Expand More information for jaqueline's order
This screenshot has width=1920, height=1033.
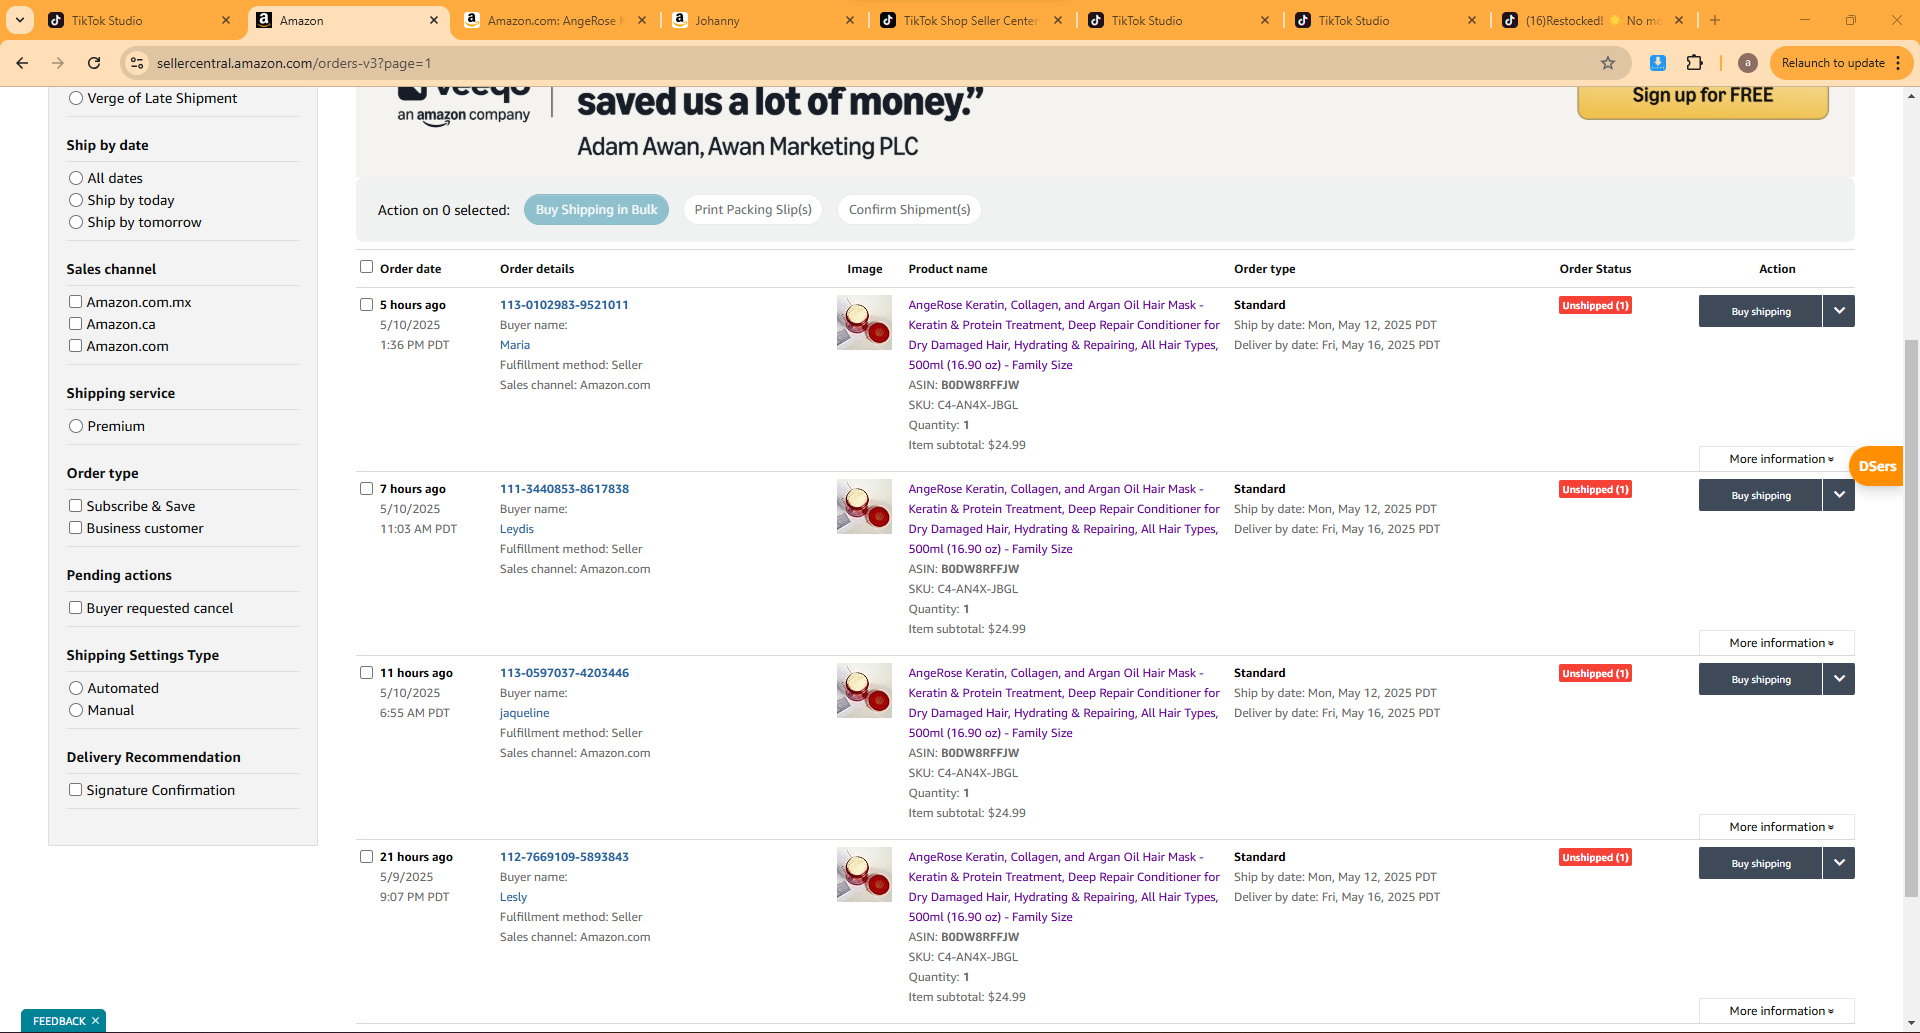1777,827
